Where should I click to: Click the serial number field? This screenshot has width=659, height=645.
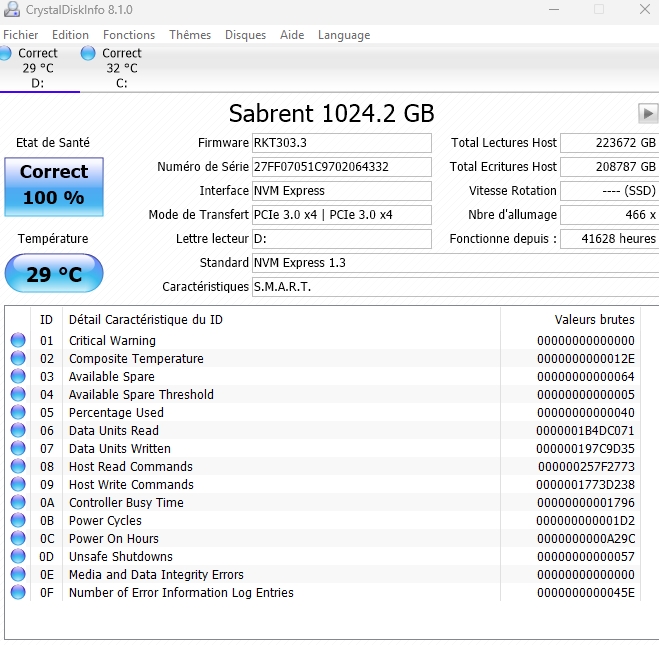pyautogui.click(x=340, y=167)
